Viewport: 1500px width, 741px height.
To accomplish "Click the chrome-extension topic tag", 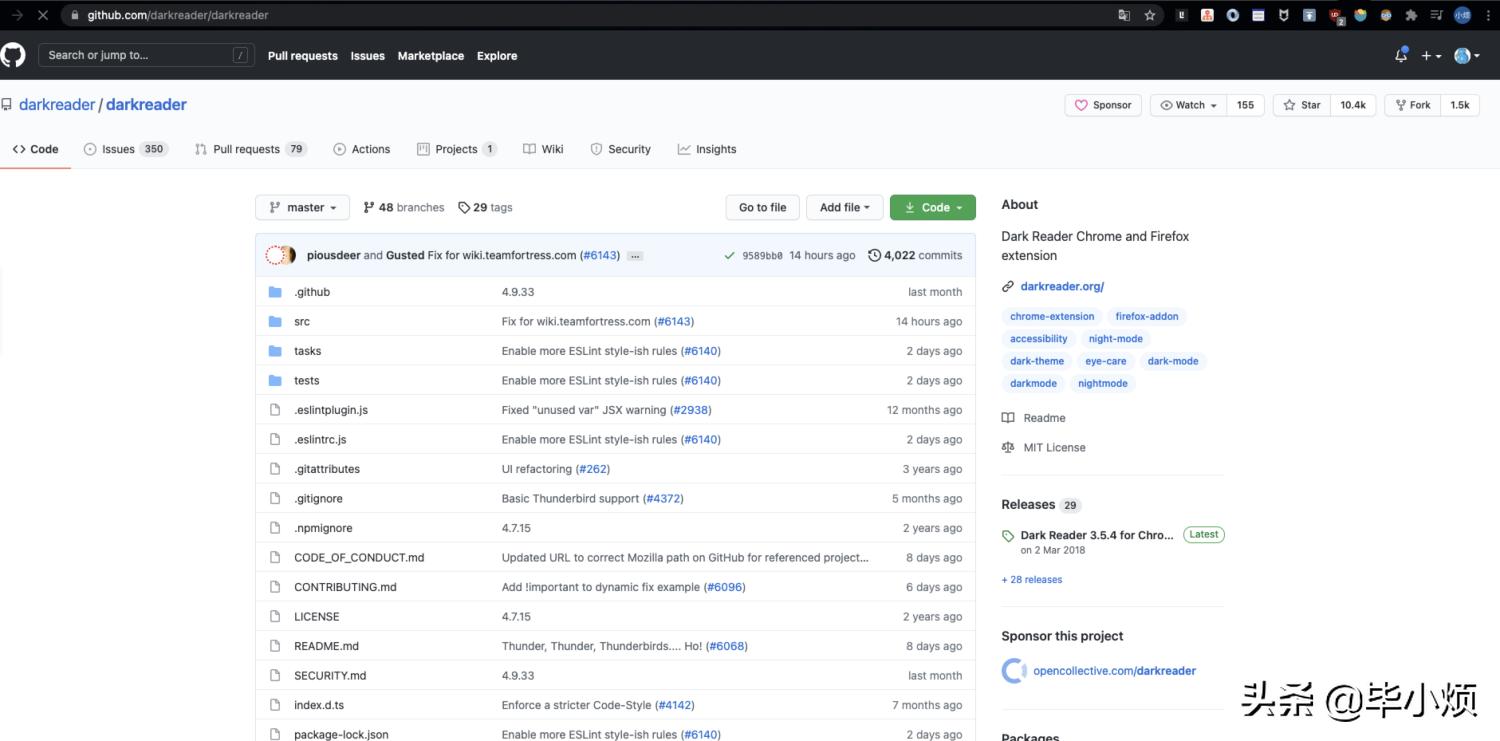I will (x=1052, y=316).
